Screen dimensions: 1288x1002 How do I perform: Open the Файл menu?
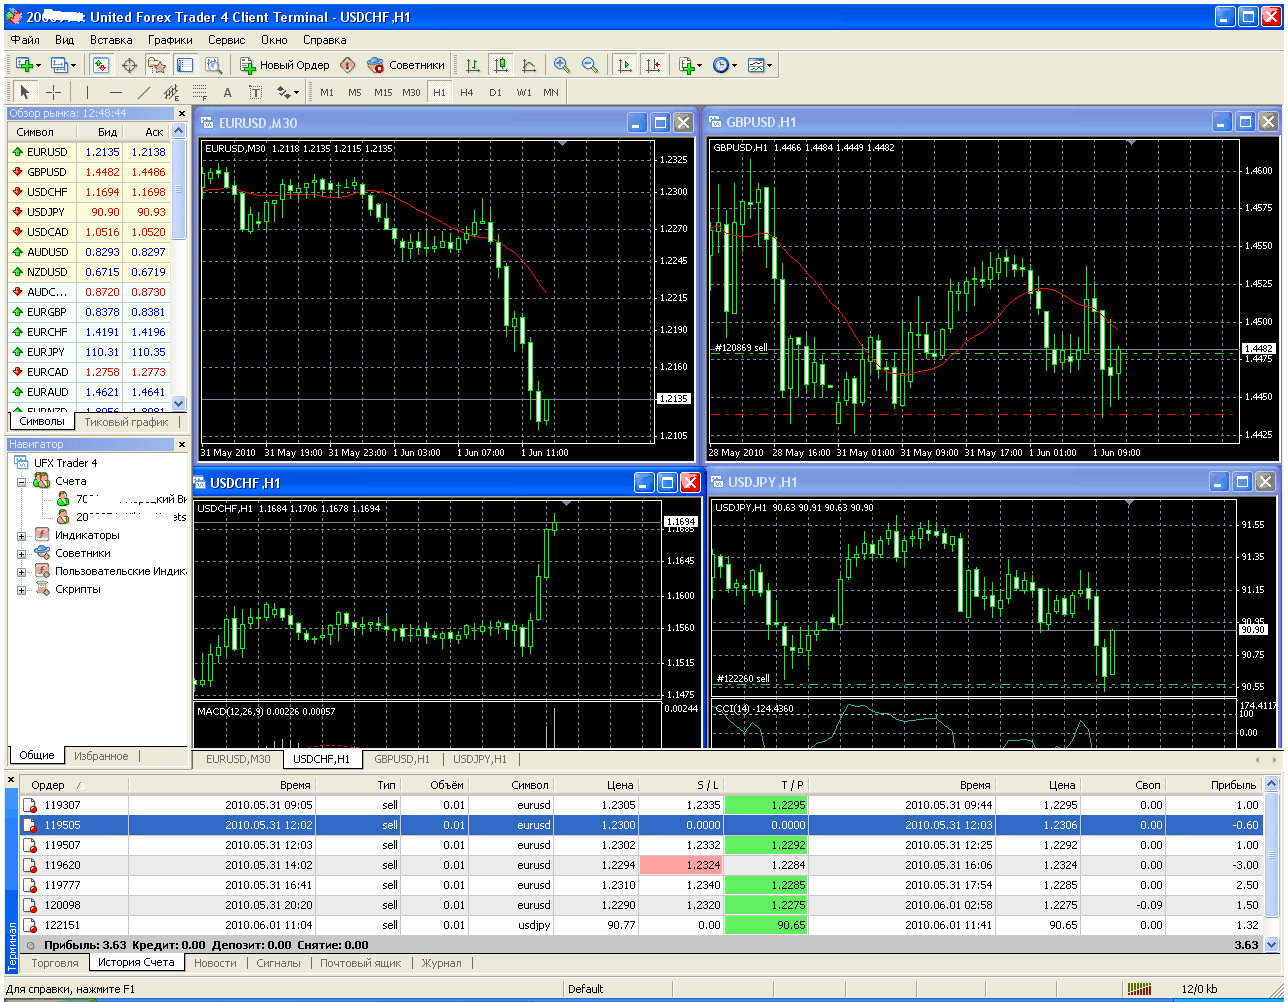click(x=25, y=40)
